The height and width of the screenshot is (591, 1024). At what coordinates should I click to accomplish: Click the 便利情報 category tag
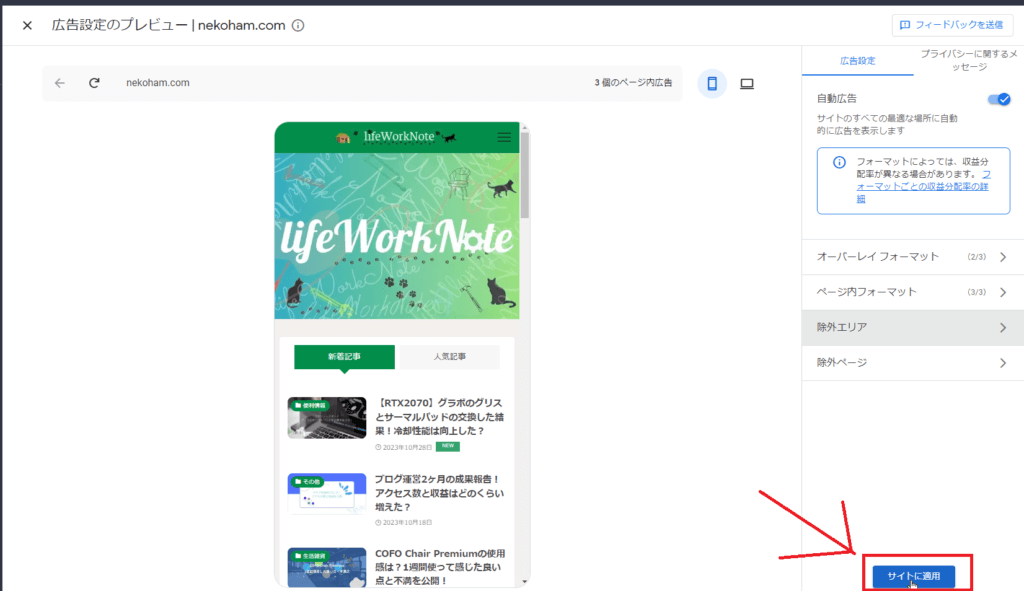pos(310,406)
